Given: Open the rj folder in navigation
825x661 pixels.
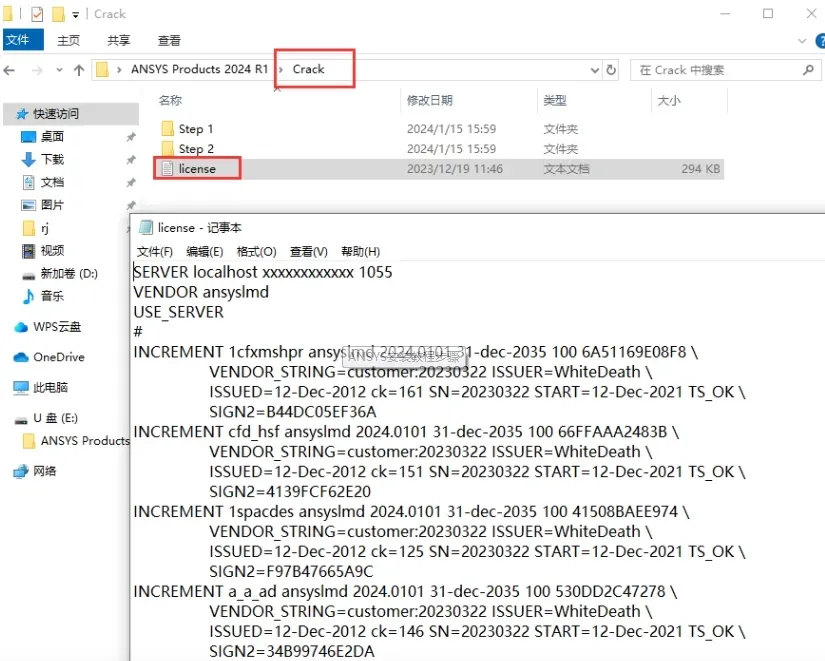Looking at the screenshot, I should click(44, 228).
